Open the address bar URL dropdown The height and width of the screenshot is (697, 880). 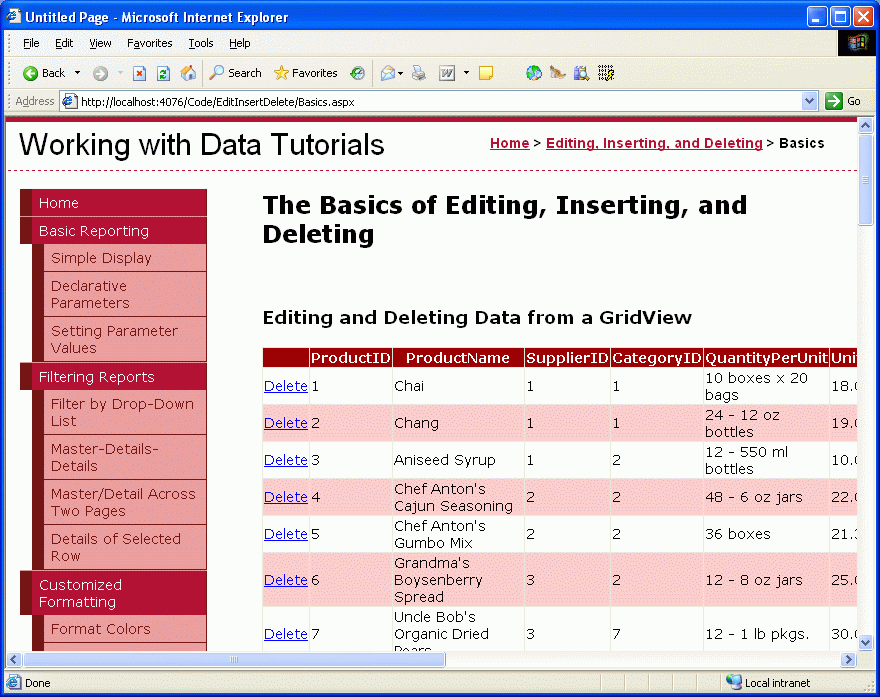point(810,101)
